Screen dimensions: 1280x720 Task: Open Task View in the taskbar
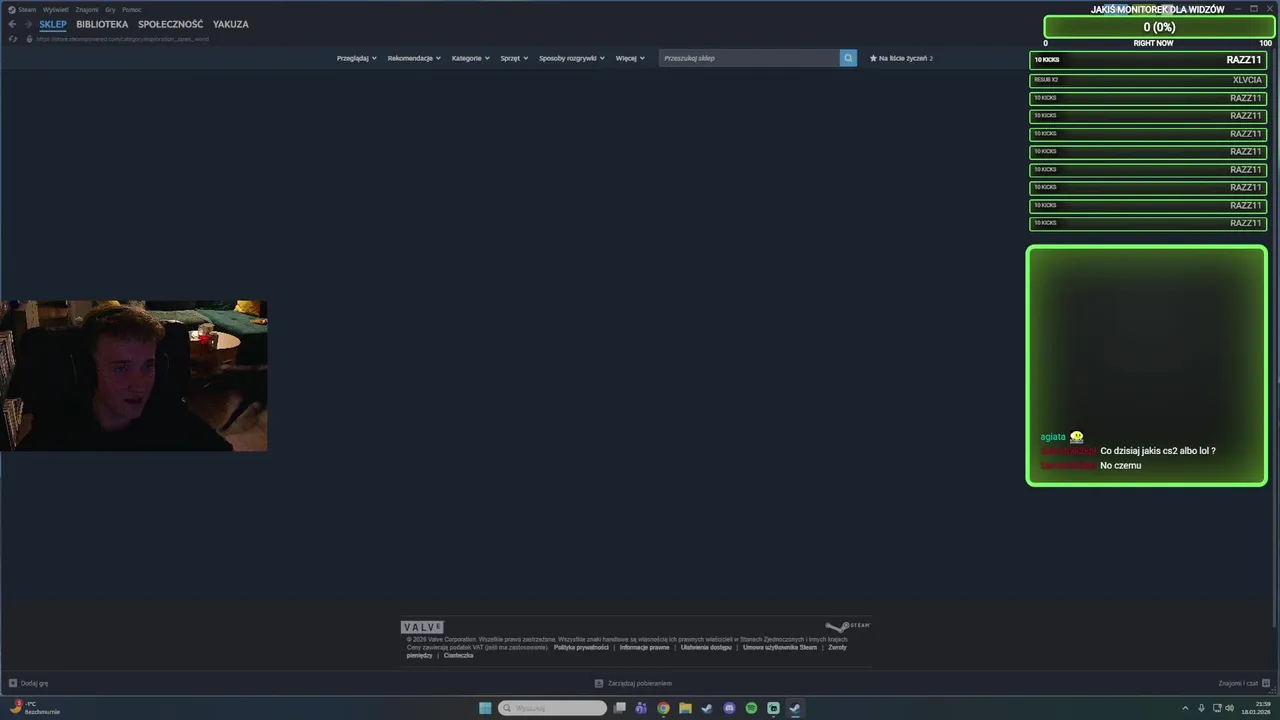619,708
